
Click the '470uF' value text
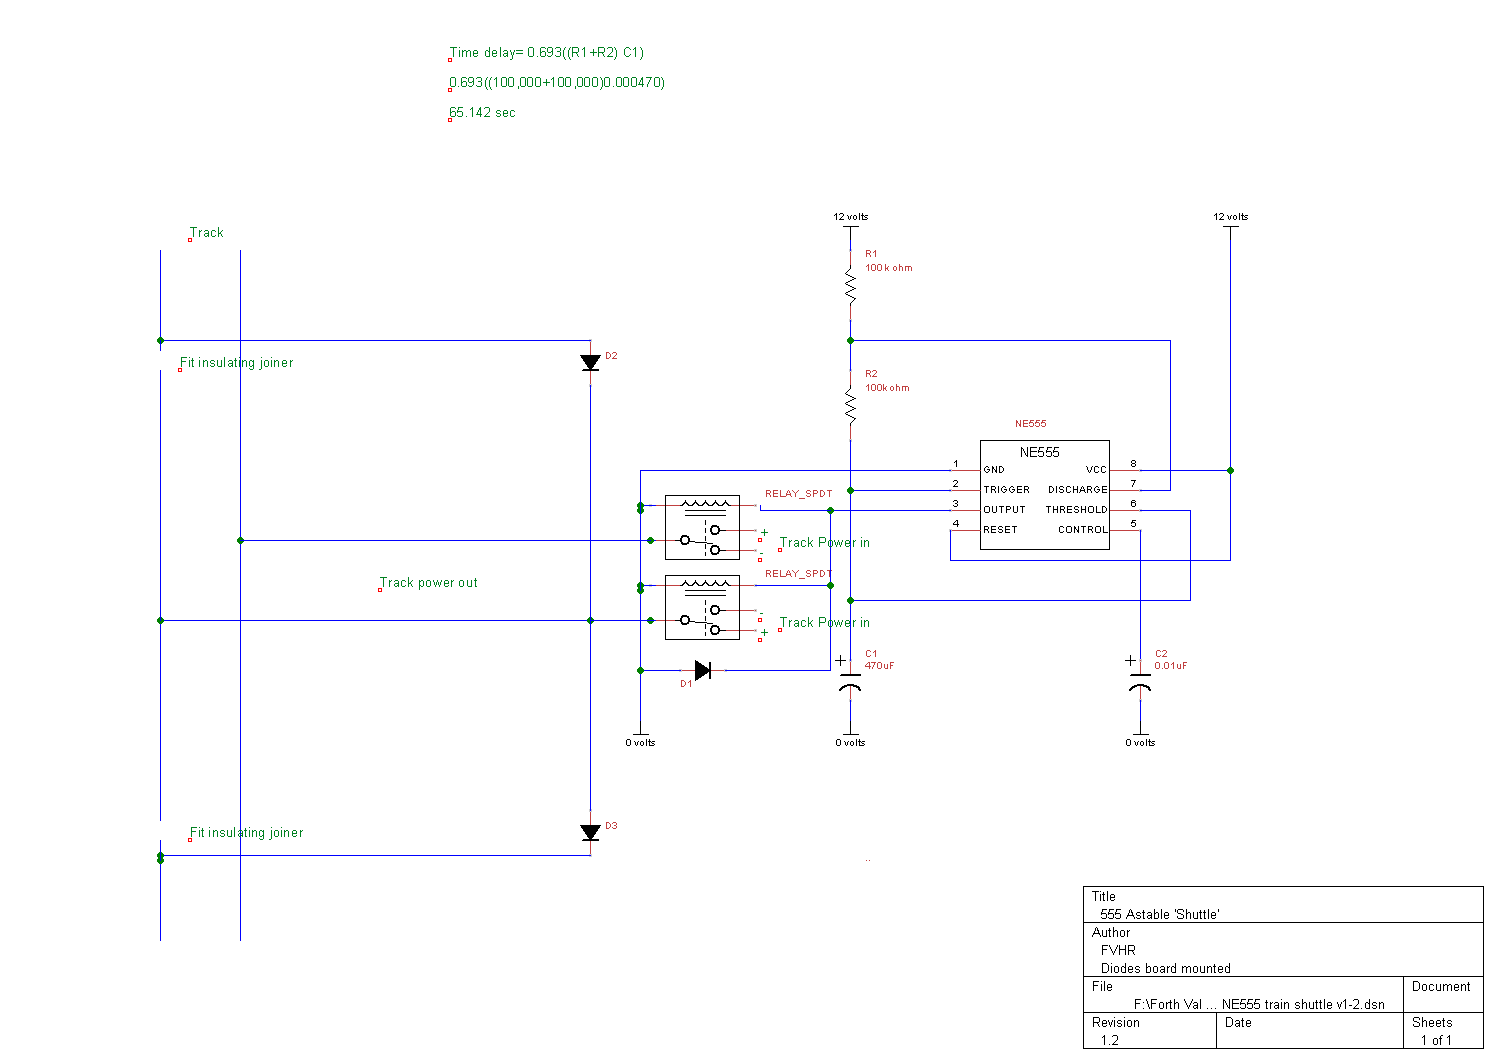pos(880,666)
